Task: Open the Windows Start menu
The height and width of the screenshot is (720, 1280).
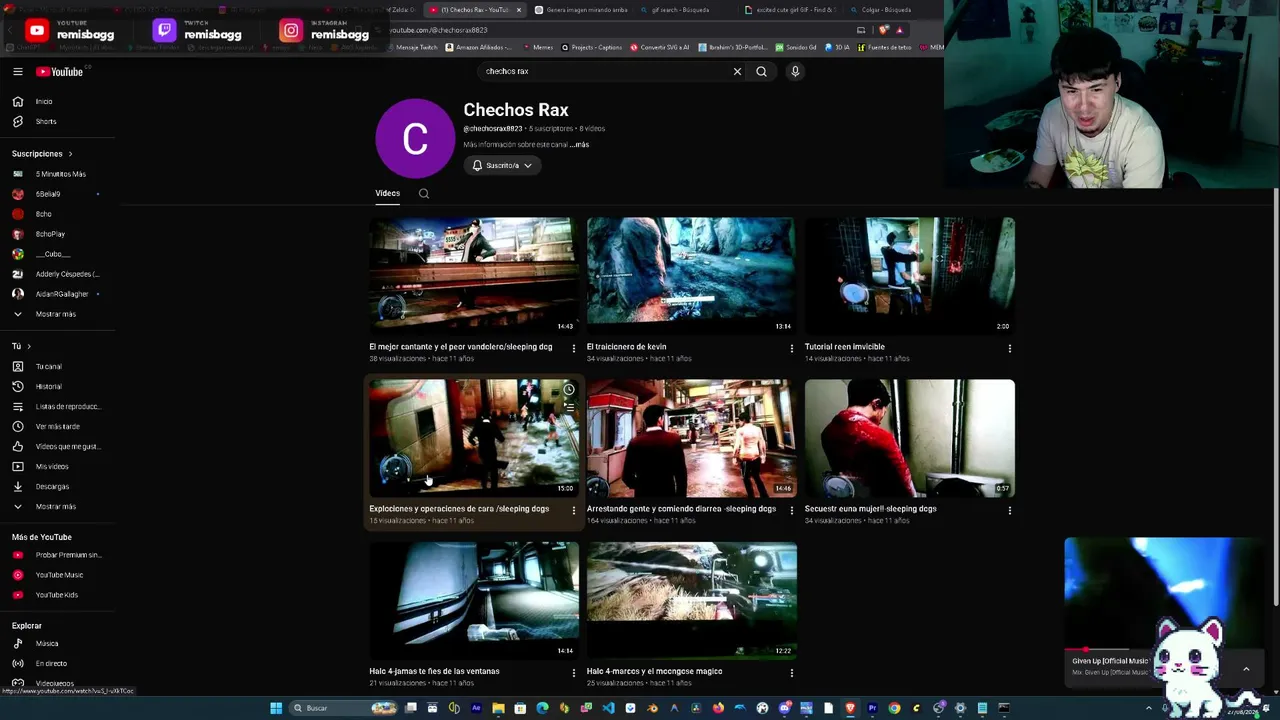Action: 276,708
